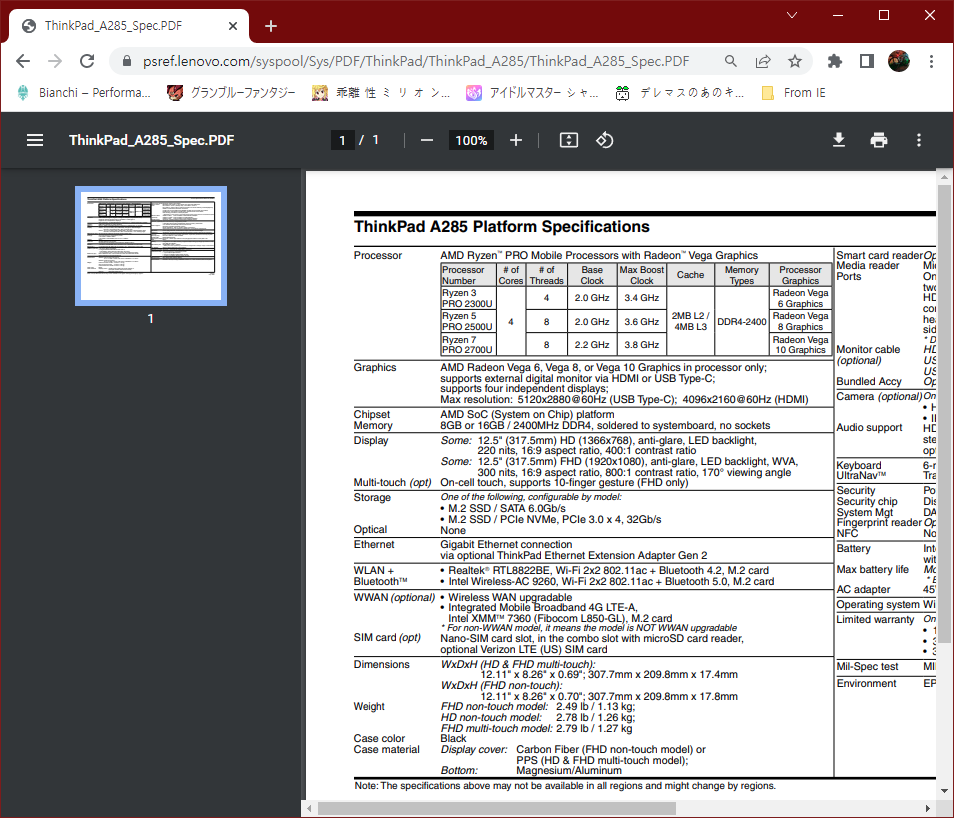Maximize the browser window
The height and width of the screenshot is (818, 954).
pyautogui.click(x=883, y=15)
